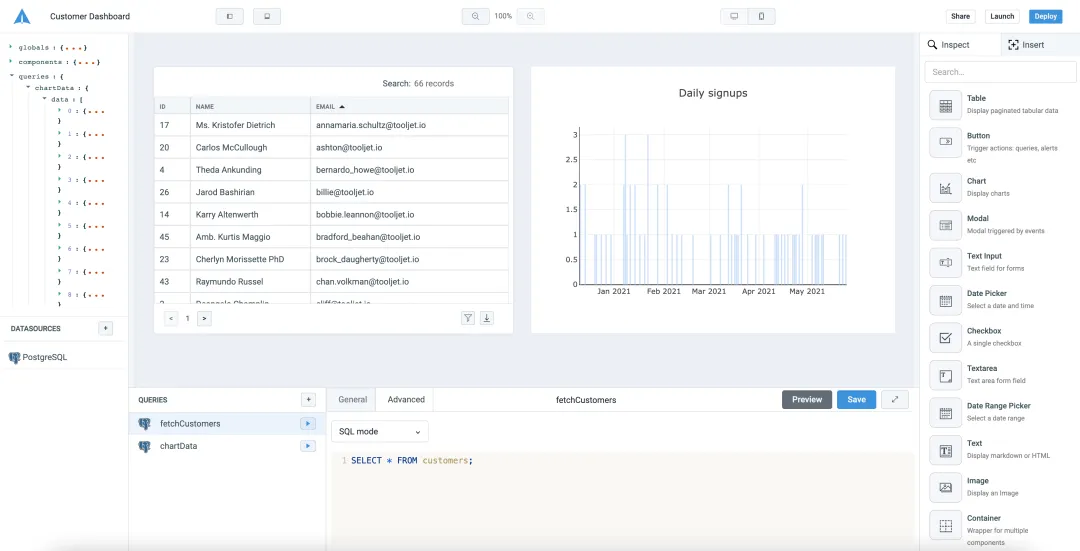This screenshot has width=1080, height=551.
Task: Select the Button component icon
Action: coord(946,141)
